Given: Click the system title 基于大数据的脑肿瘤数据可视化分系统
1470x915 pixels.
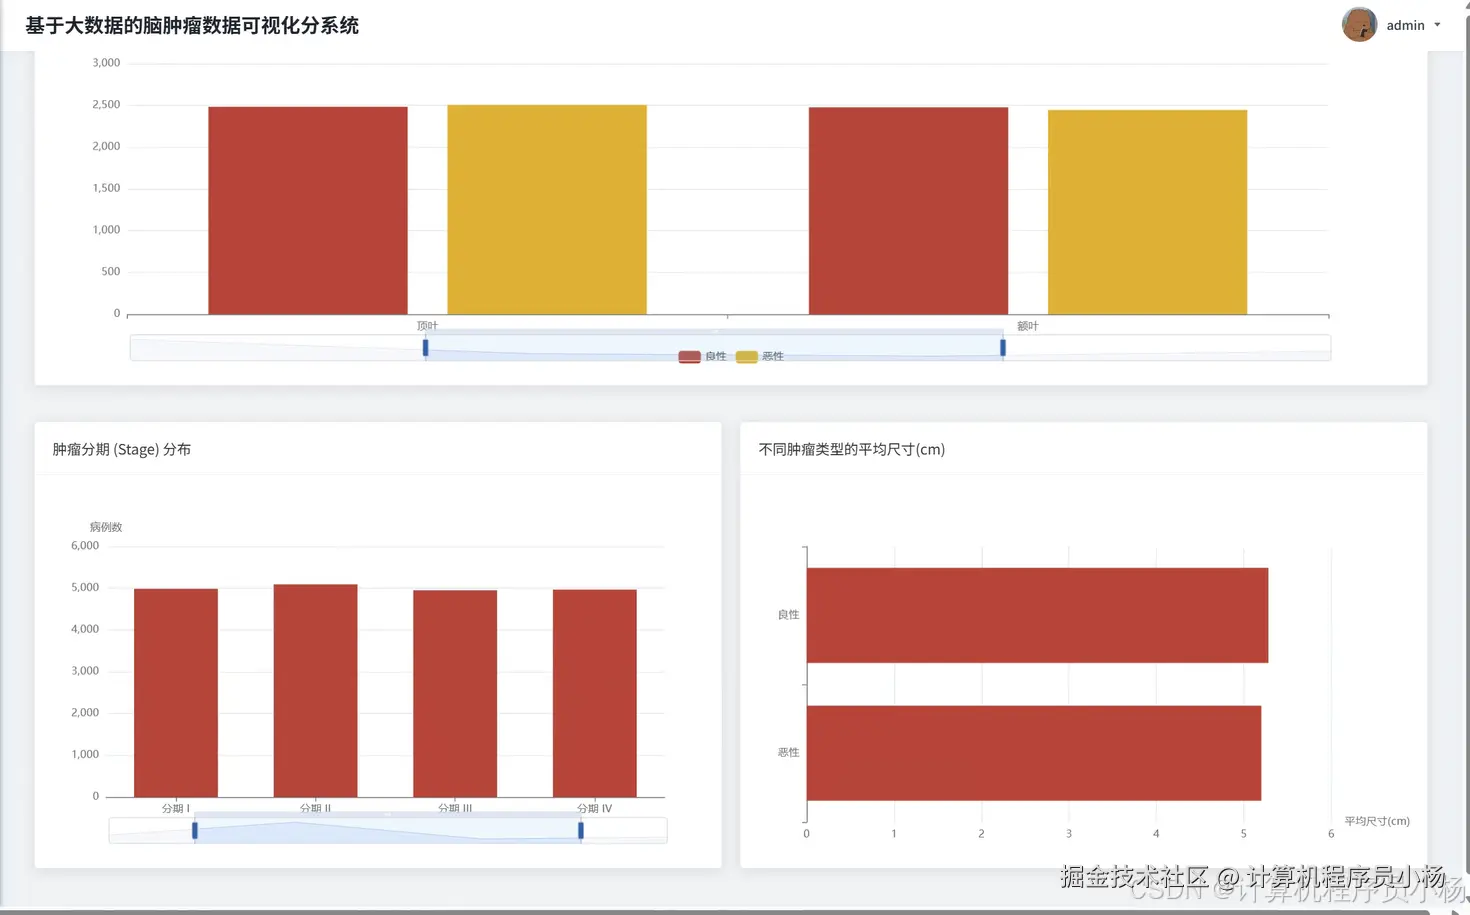Looking at the screenshot, I should (192, 26).
